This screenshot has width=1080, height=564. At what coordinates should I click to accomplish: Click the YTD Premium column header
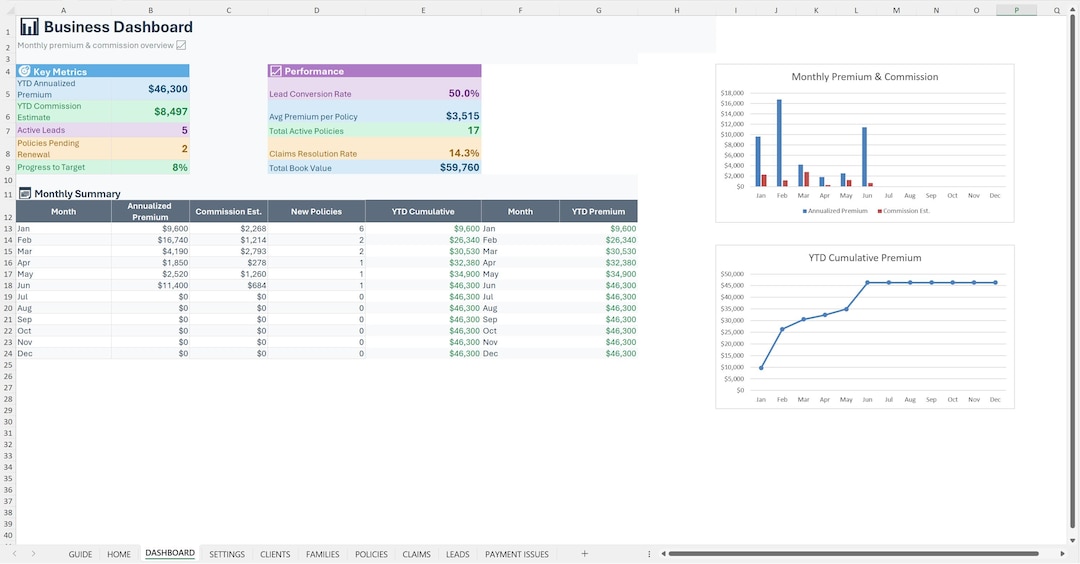tap(598, 211)
